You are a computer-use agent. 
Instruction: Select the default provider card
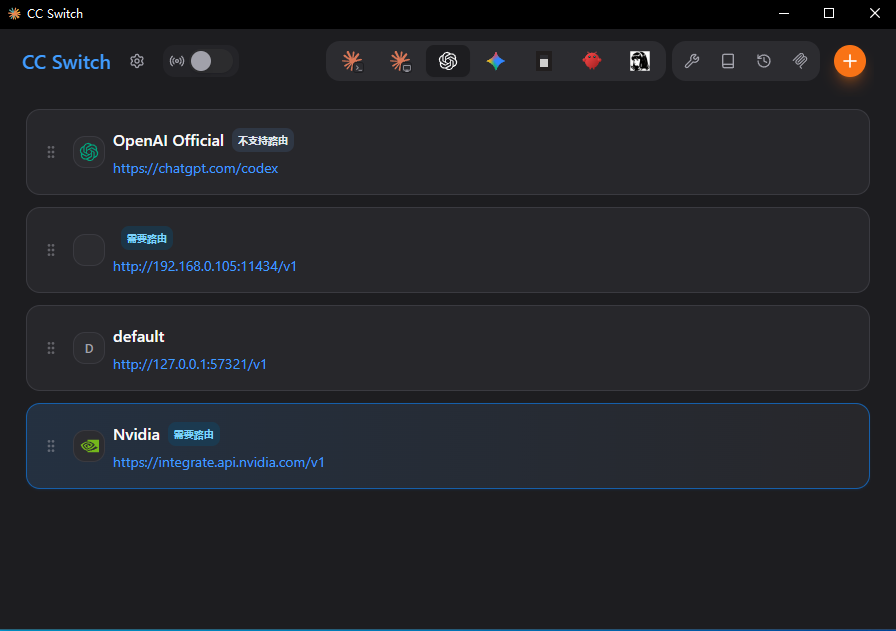pyautogui.click(x=448, y=348)
